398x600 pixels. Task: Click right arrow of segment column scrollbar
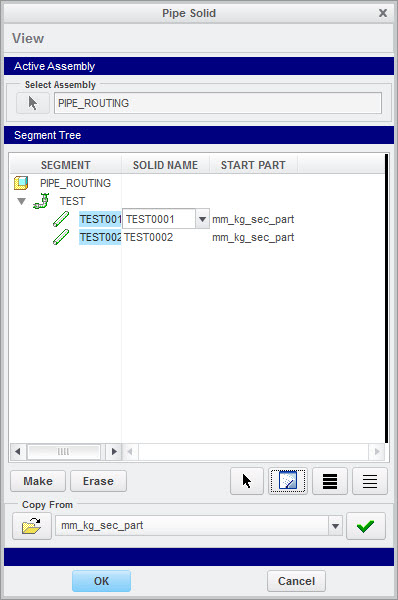pyautogui.click(x=114, y=452)
